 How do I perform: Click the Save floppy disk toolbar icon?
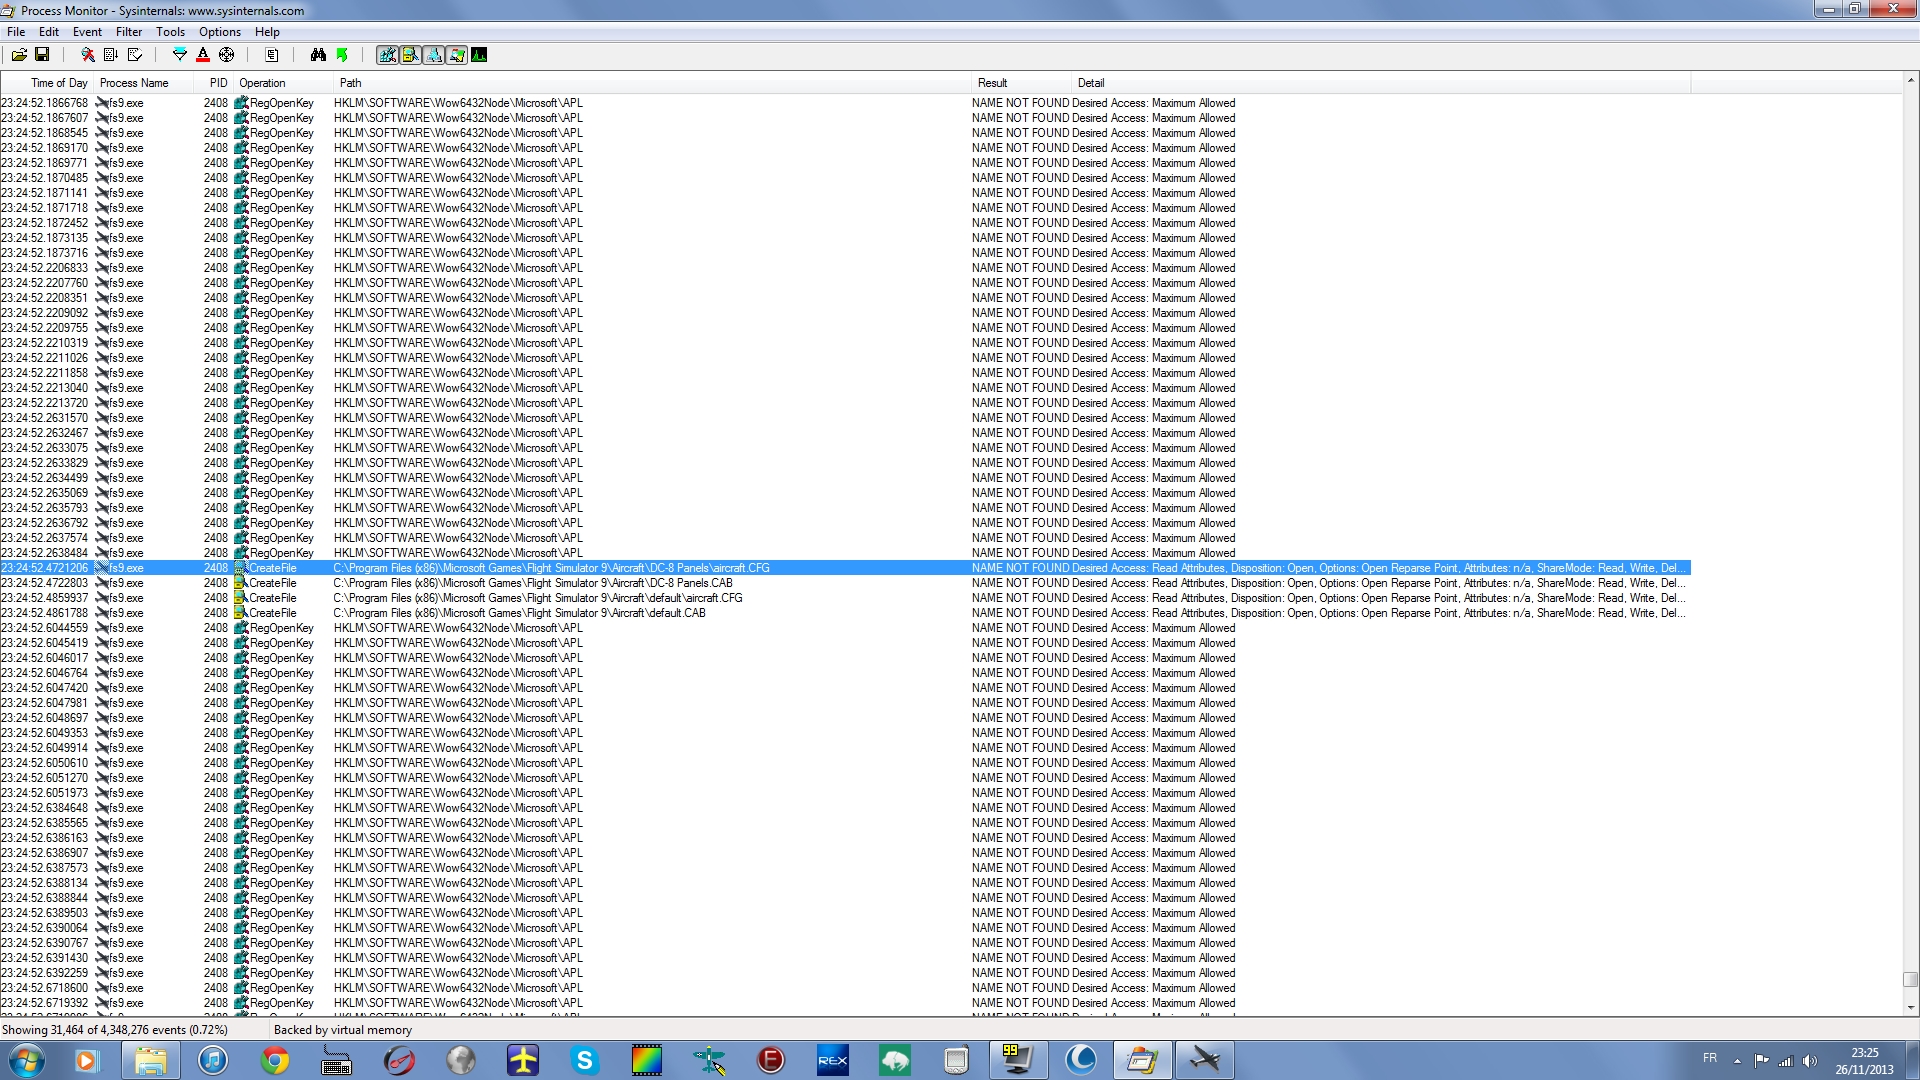click(x=42, y=55)
